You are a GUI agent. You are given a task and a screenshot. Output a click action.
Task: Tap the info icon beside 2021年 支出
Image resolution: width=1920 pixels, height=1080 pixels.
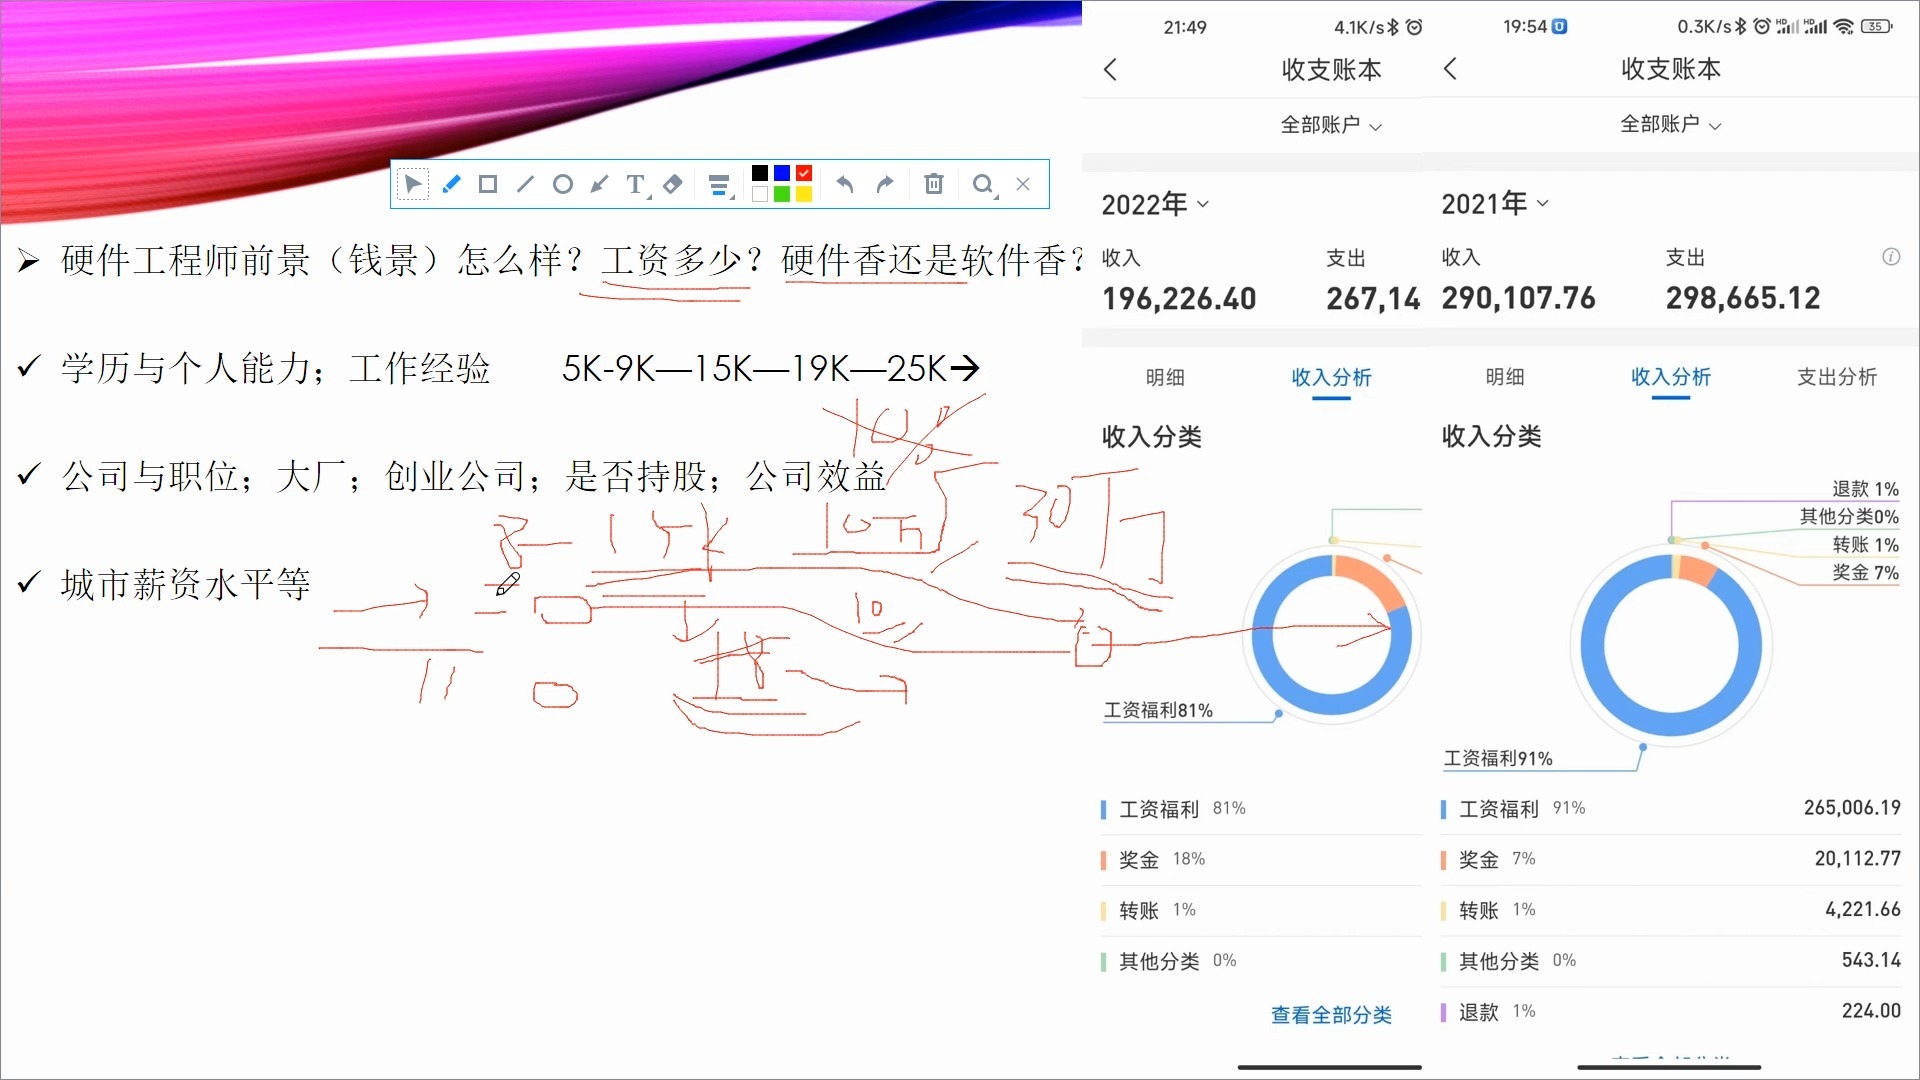[1891, 257]
